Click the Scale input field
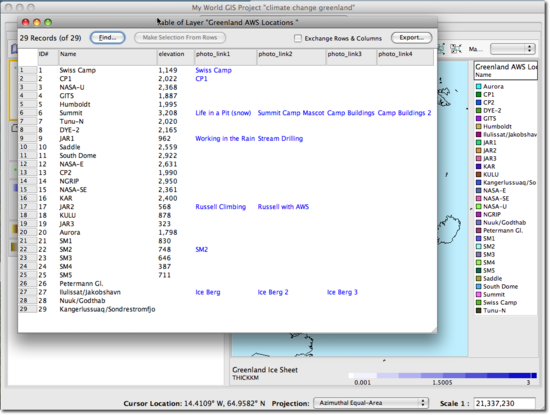 [x=504, y=403]
